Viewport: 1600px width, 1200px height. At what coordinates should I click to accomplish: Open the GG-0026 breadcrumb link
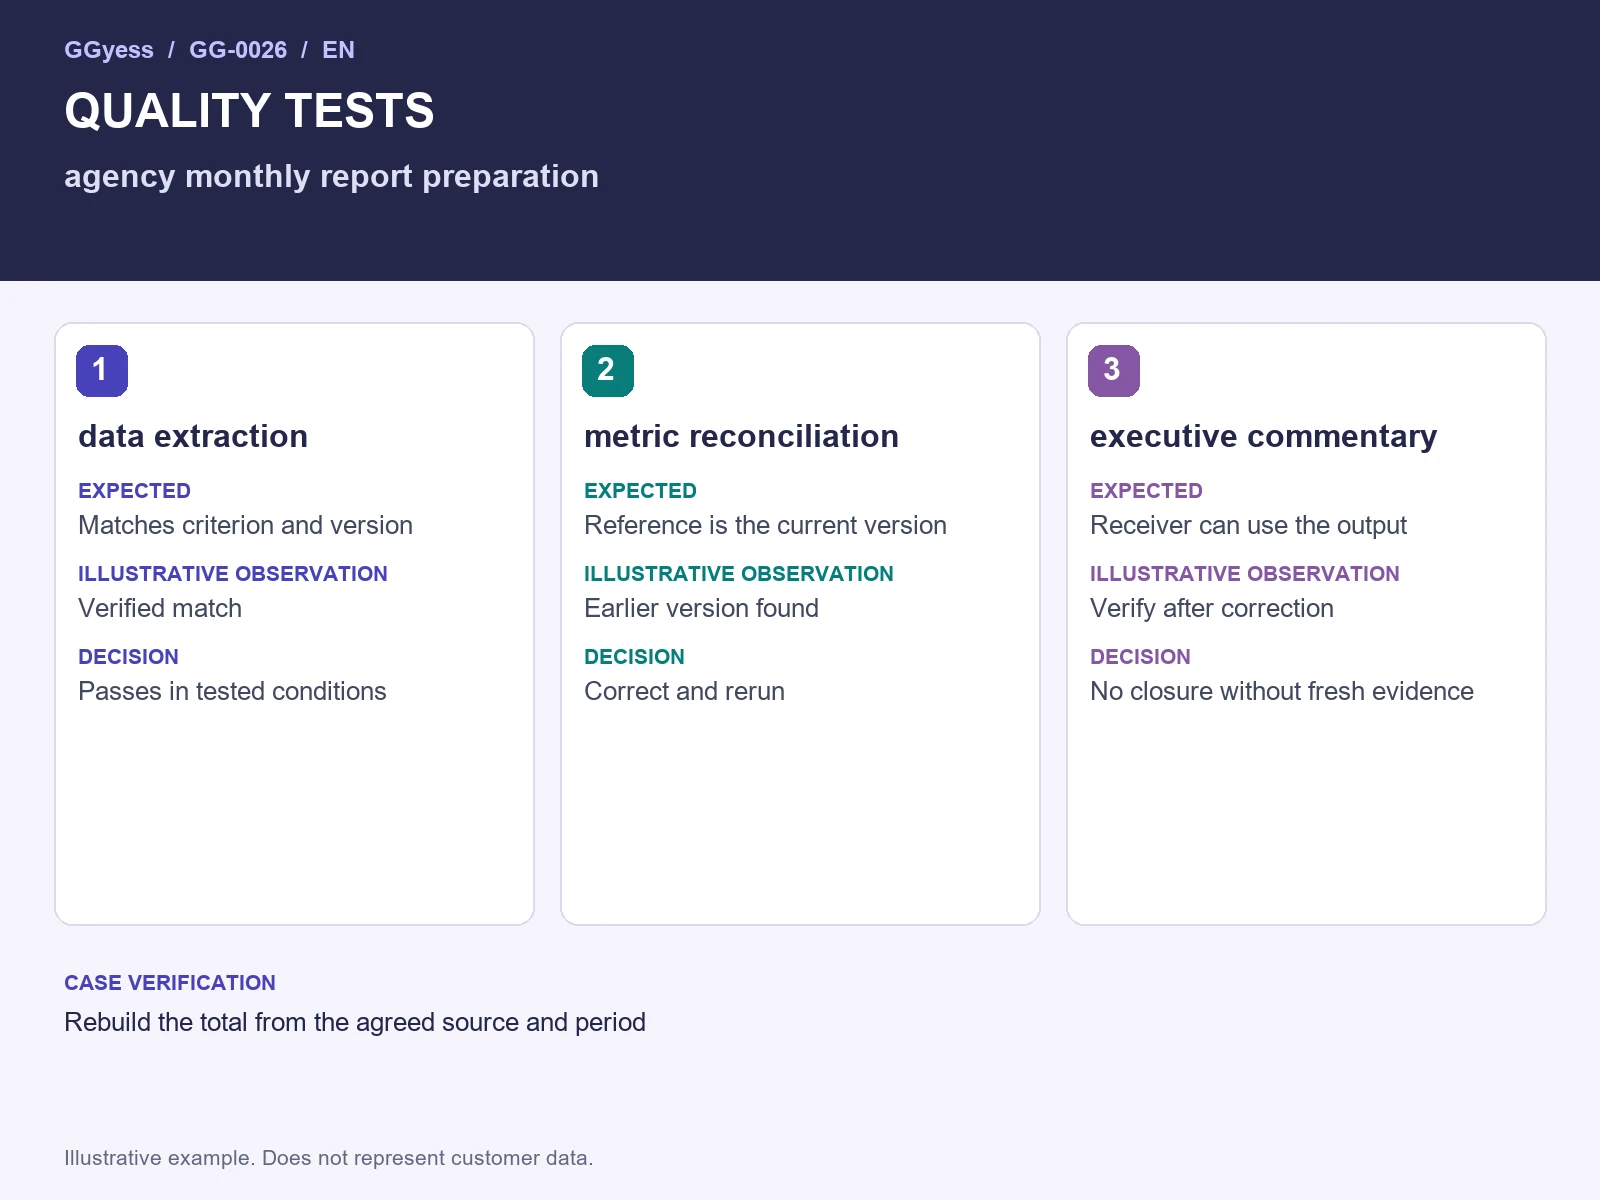click(x=238, y=50)
